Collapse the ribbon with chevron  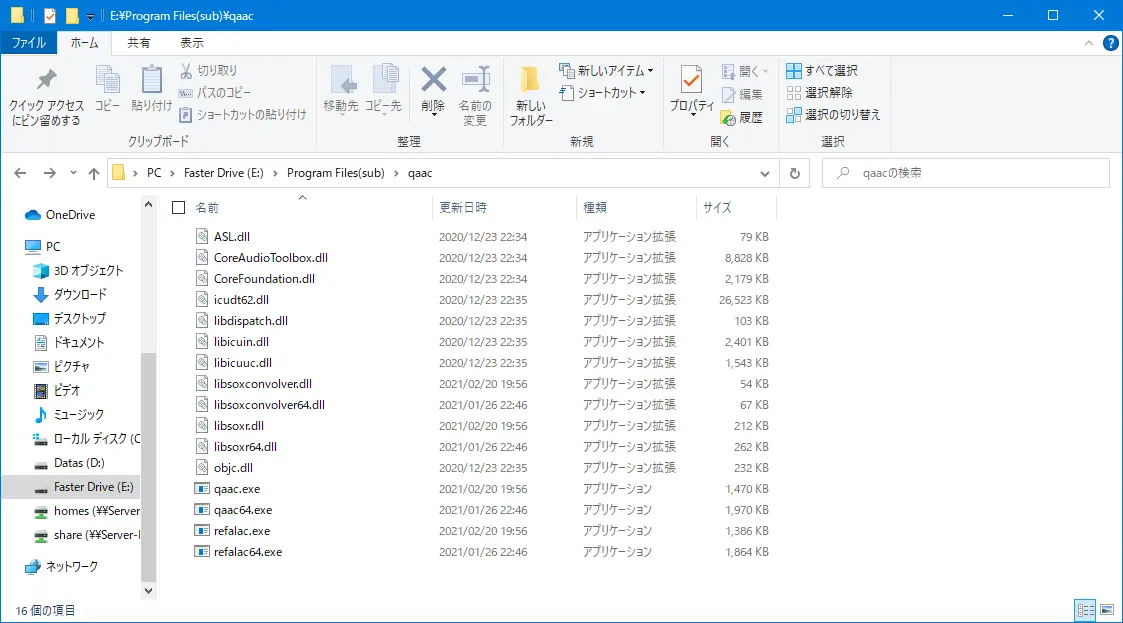1089,43
